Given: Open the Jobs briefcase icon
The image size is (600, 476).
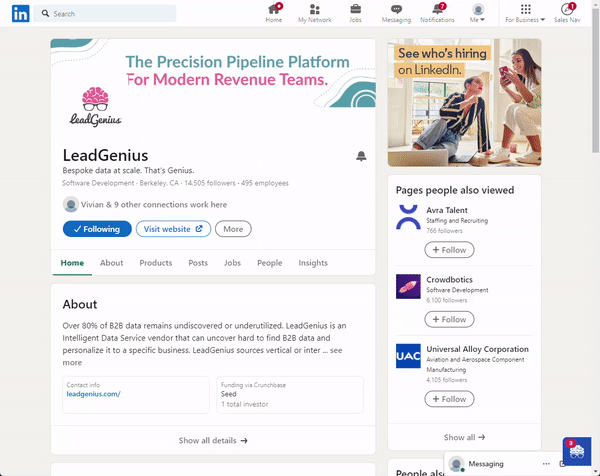Looking at the screenshot, I should tap(355, 13).
